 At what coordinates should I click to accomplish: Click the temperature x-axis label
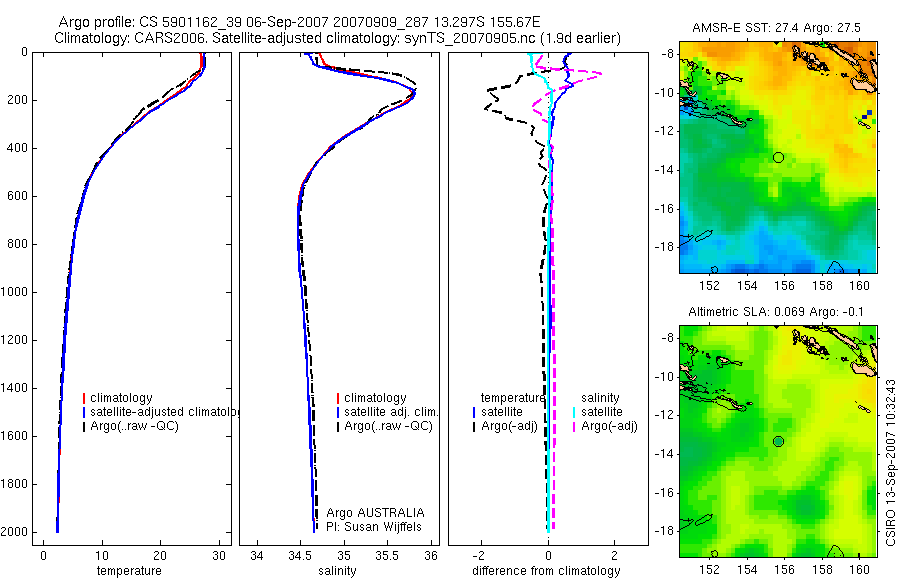129,571
